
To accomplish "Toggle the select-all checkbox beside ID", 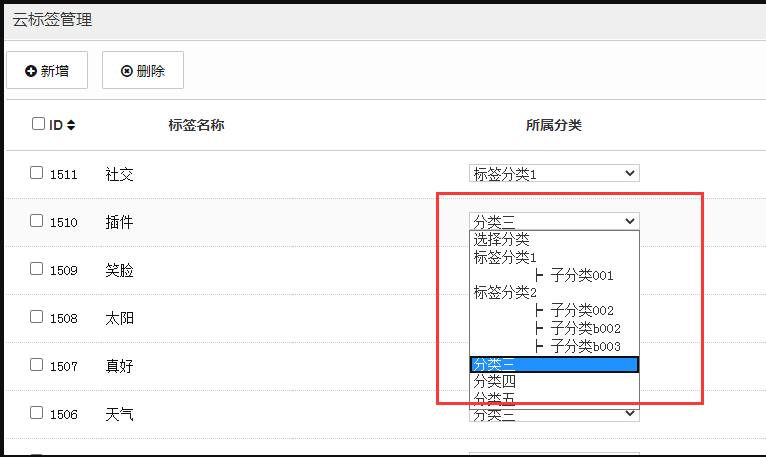I will tap(38, 124).
